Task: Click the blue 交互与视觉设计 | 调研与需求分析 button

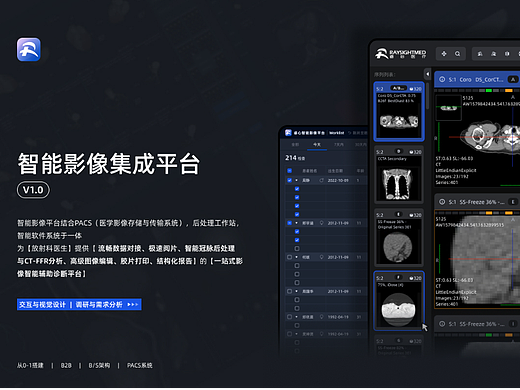Action: pyautogui.click(x=79, y=304)
